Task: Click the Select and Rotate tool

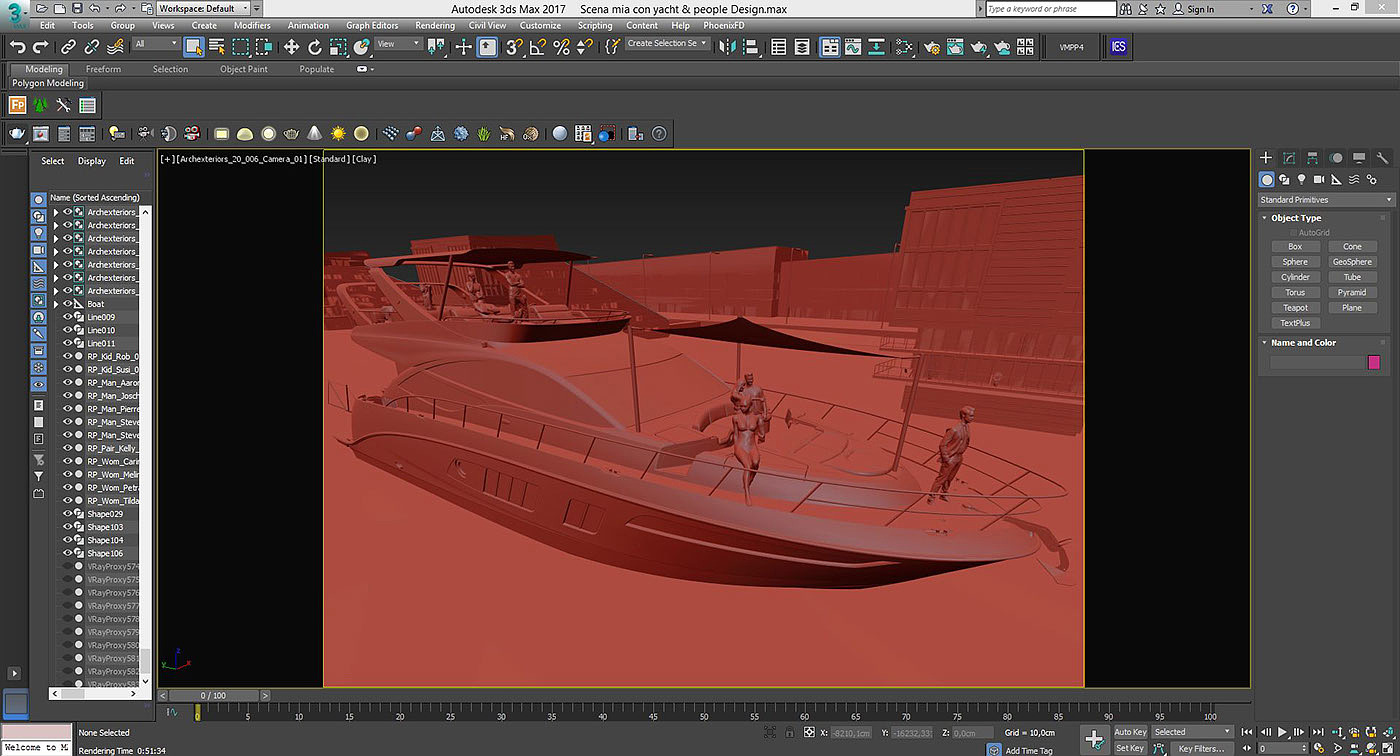Action: click(x=315, y=47)
